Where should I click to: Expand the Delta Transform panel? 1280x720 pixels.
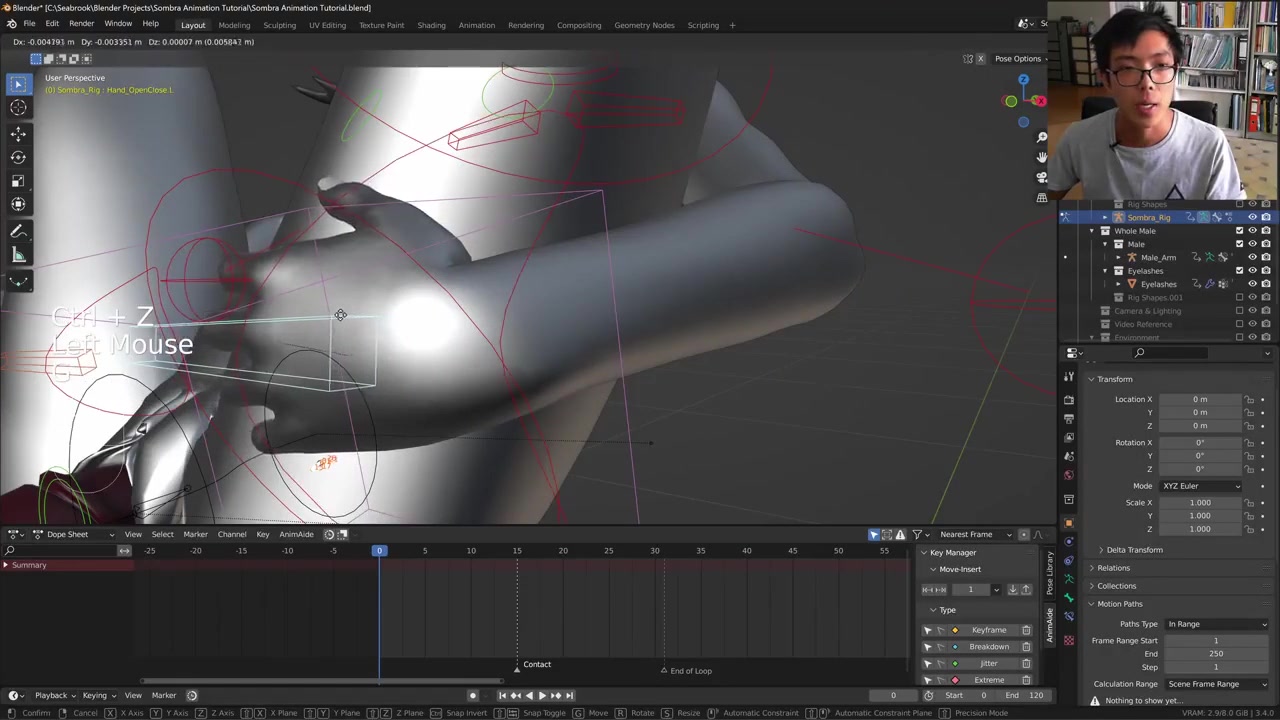pyautogui.click(x=1134, y=550)
